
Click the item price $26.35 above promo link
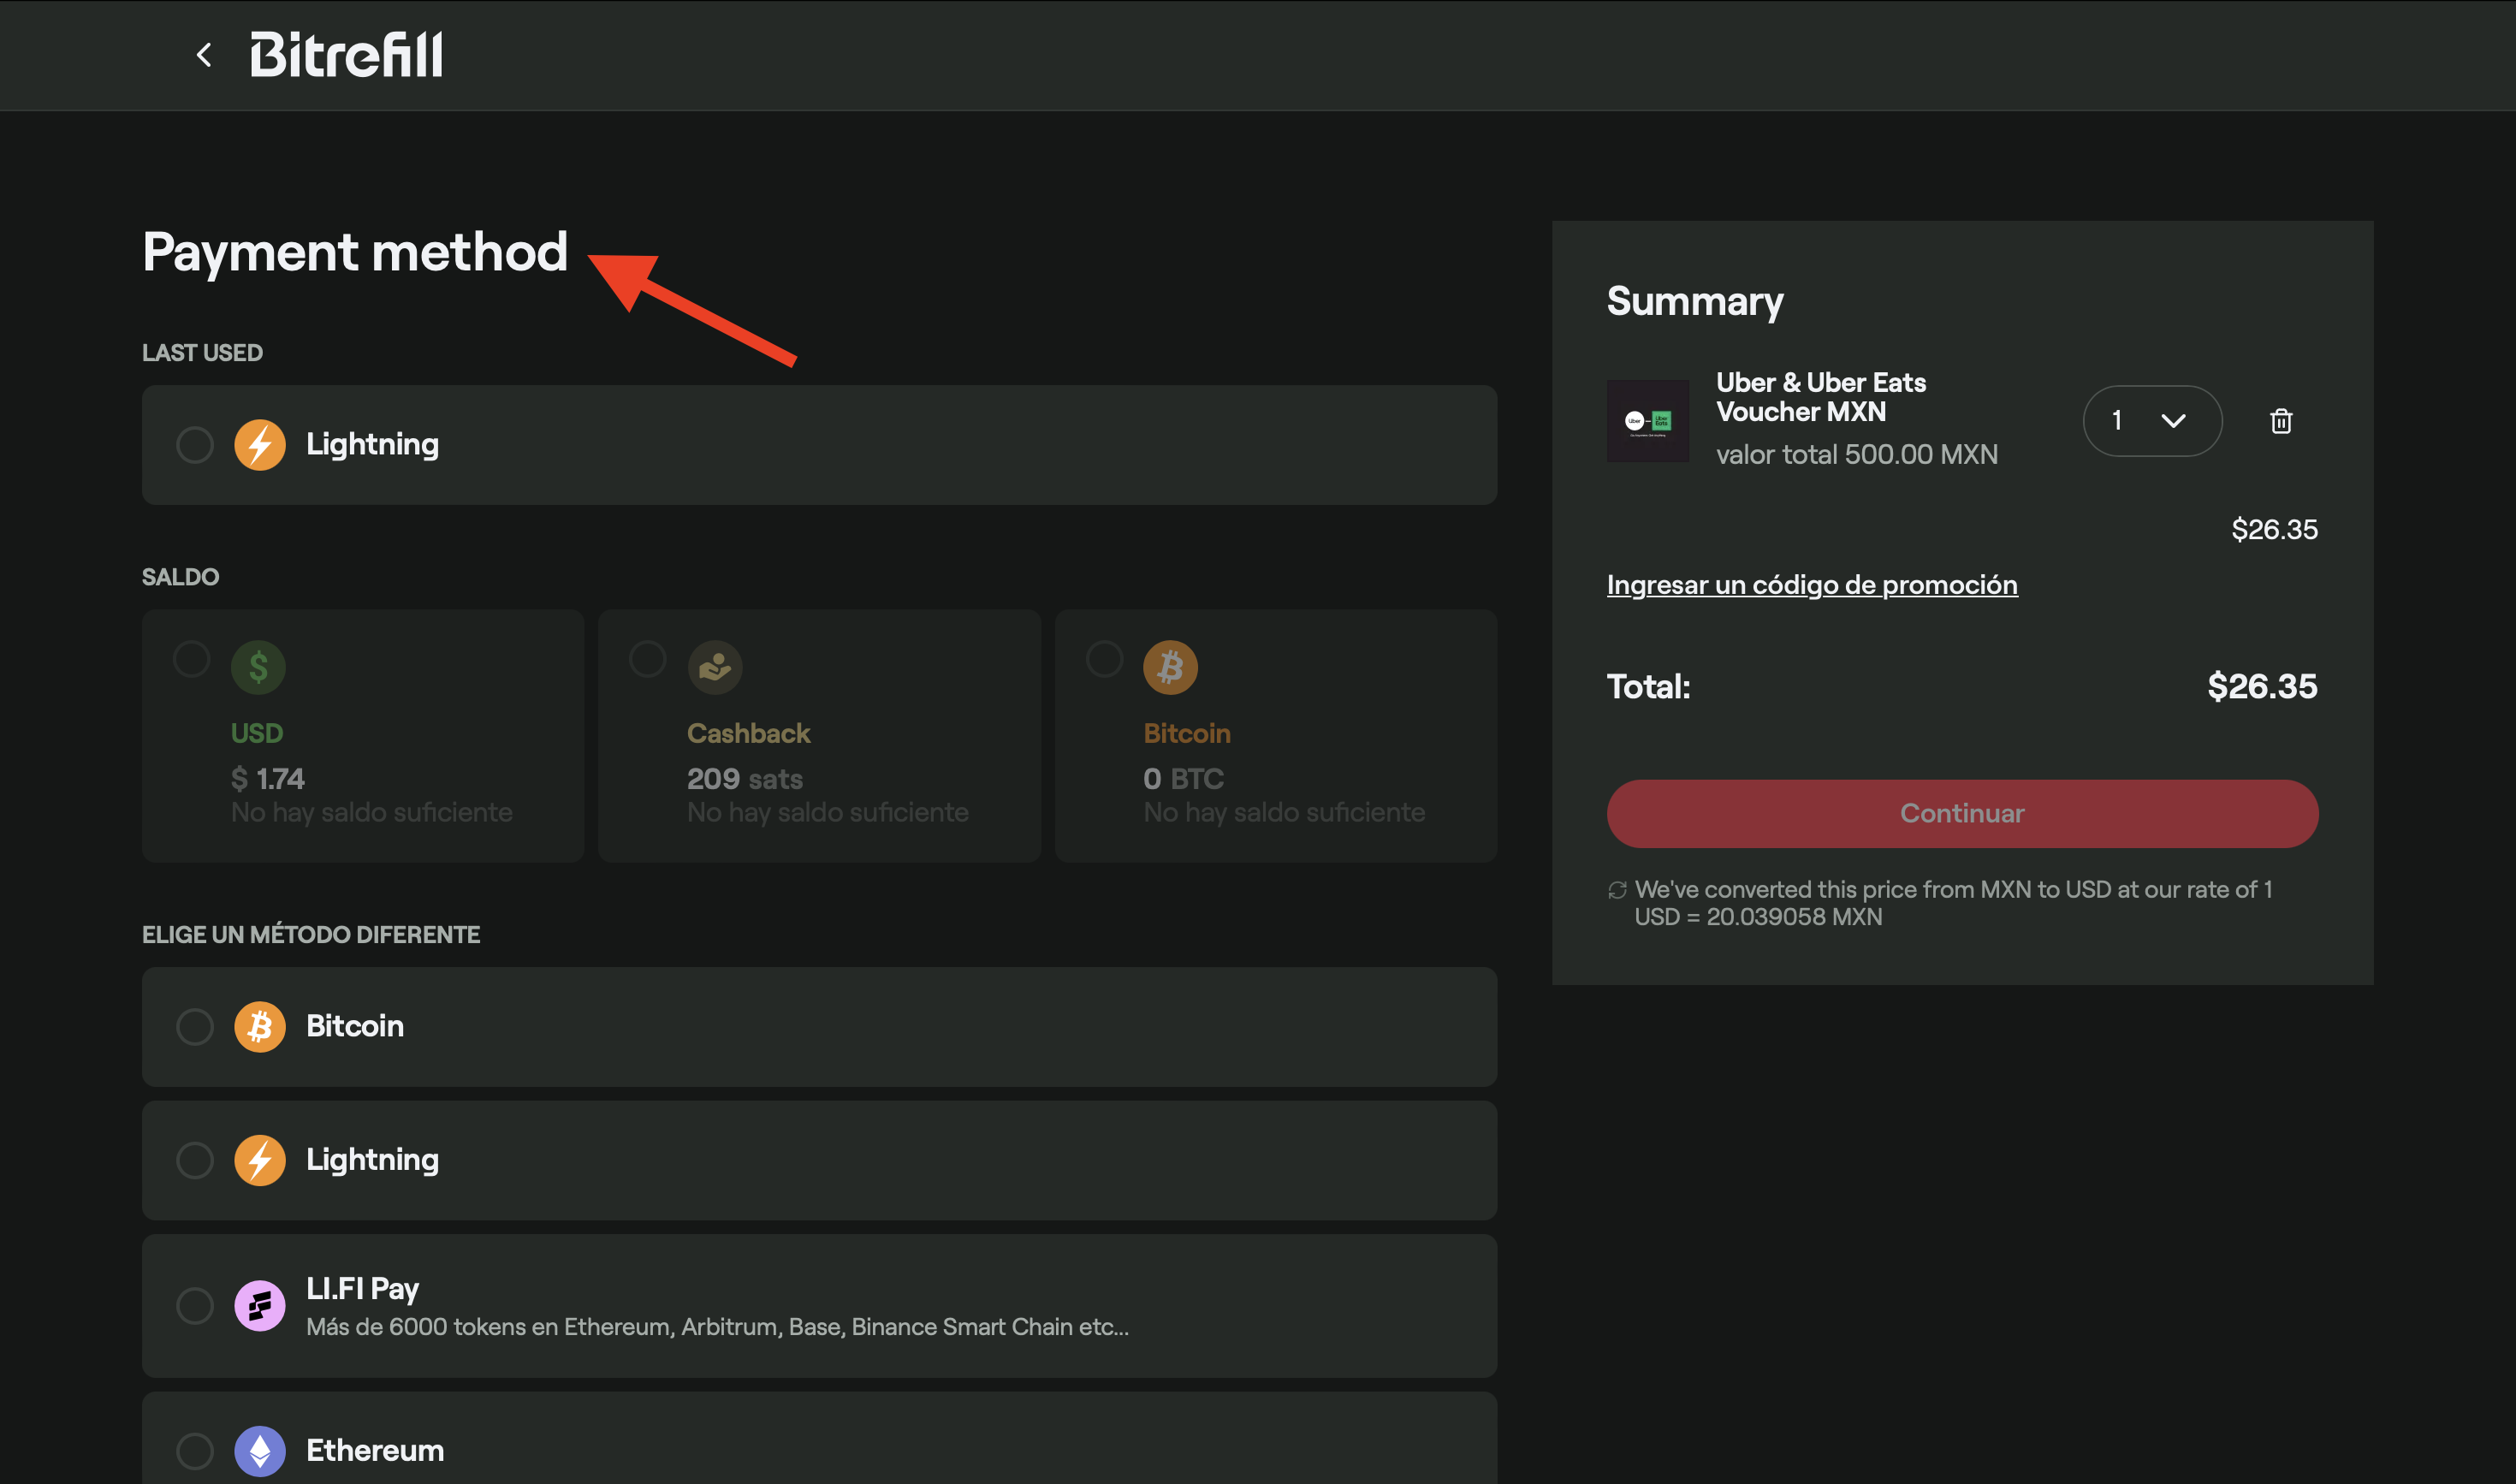click(x=2274, y=530)
